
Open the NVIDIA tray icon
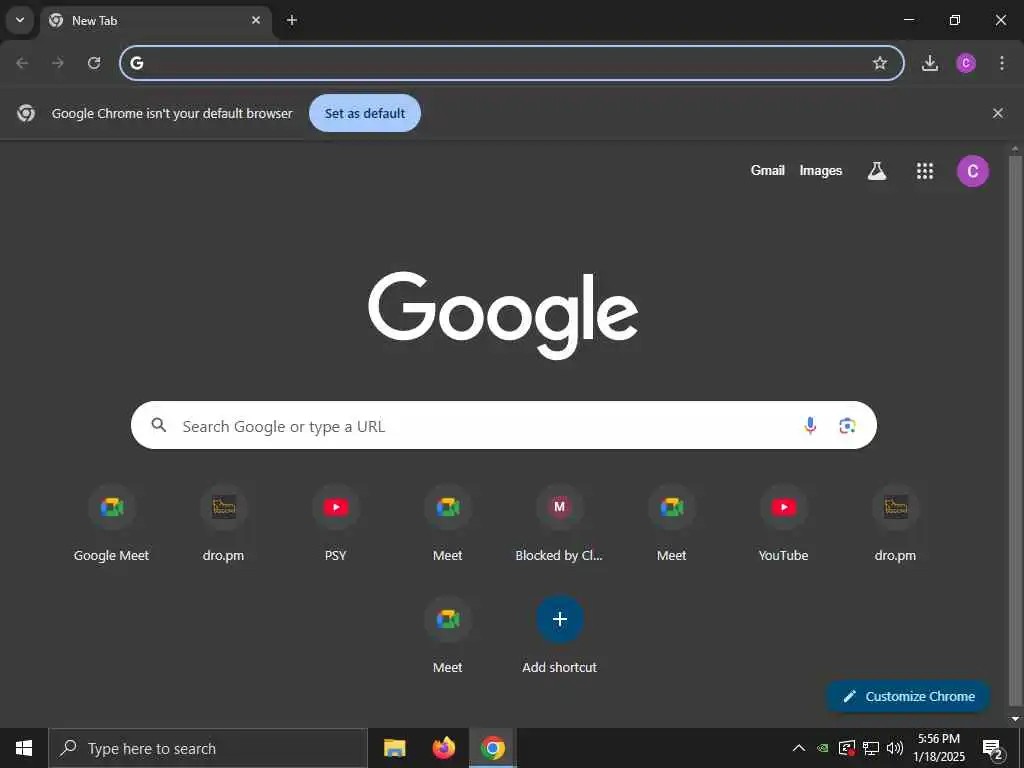(x=823, y=748)
